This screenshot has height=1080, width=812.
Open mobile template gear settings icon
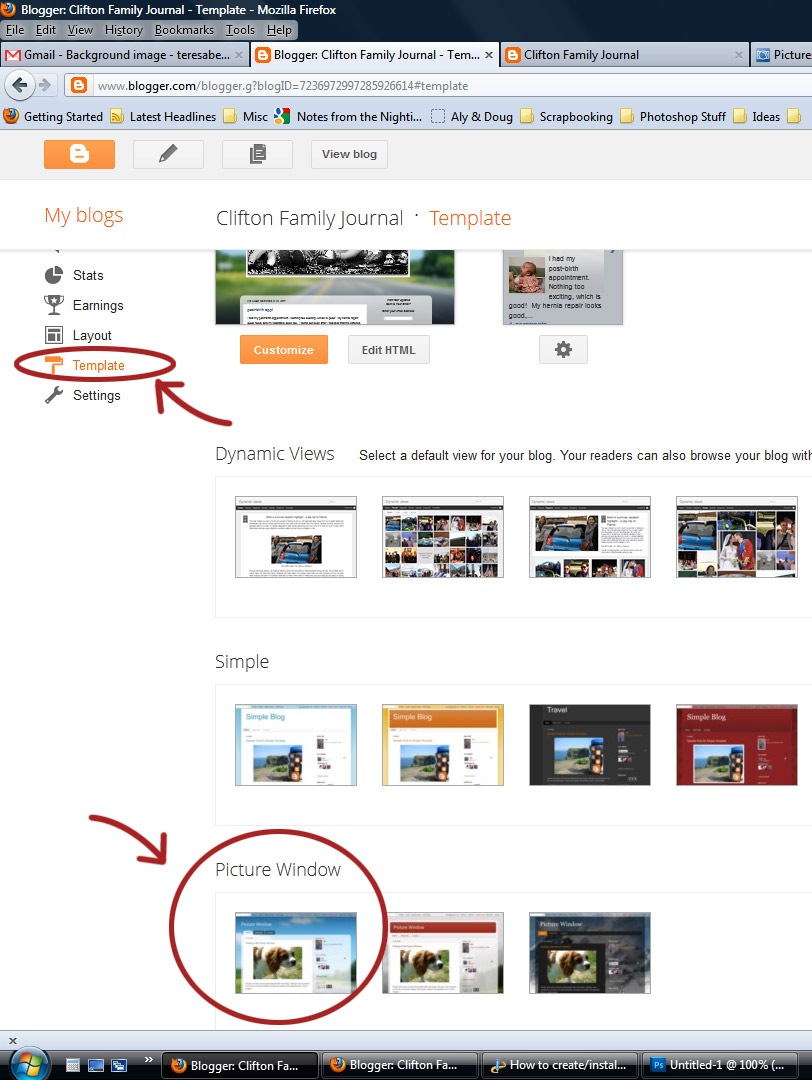click(x=563, y=350)
